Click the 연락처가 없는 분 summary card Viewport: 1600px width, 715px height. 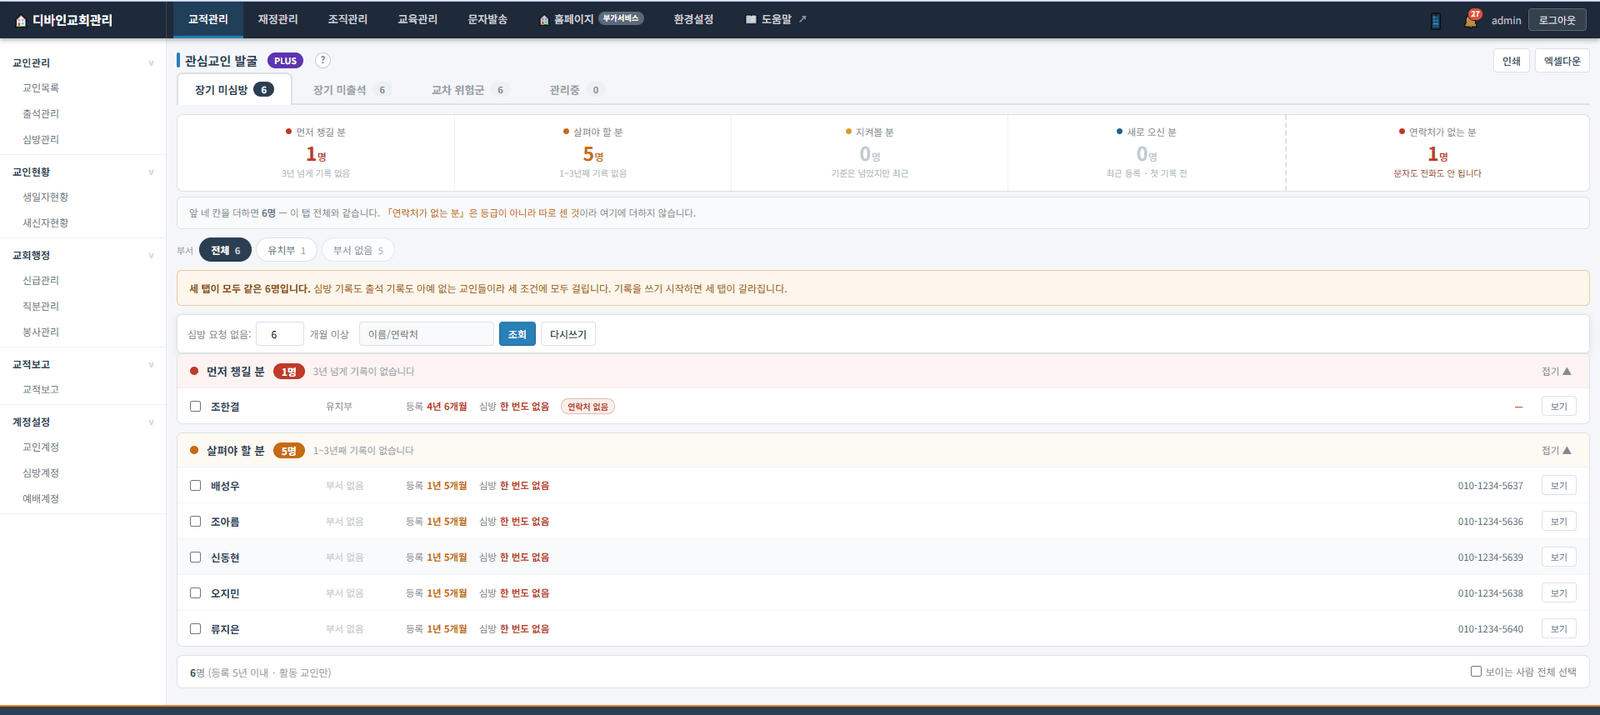coord(1437,152)
